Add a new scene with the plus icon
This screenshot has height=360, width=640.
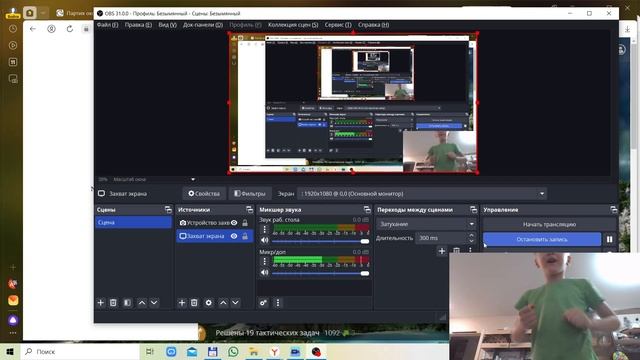pyautogui.click(x=100, y=302)
